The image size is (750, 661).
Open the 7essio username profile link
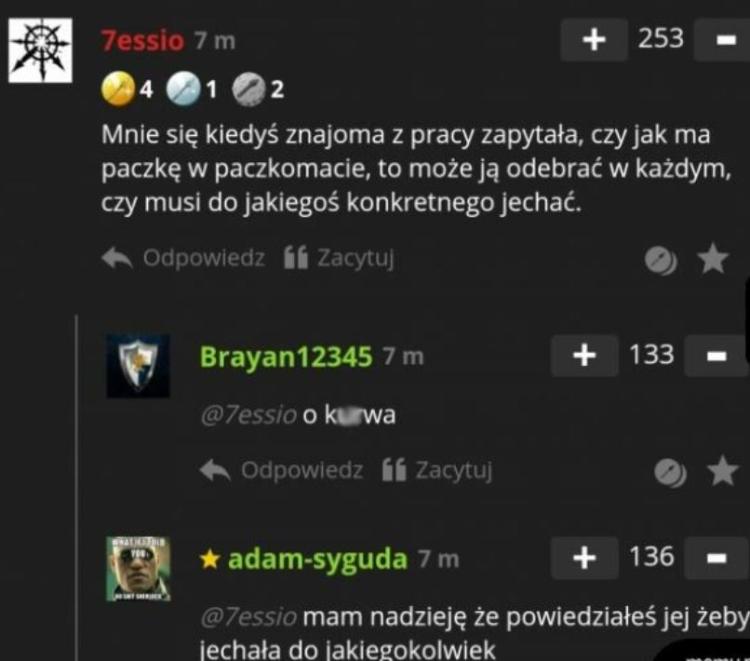[x=143, y=41]
